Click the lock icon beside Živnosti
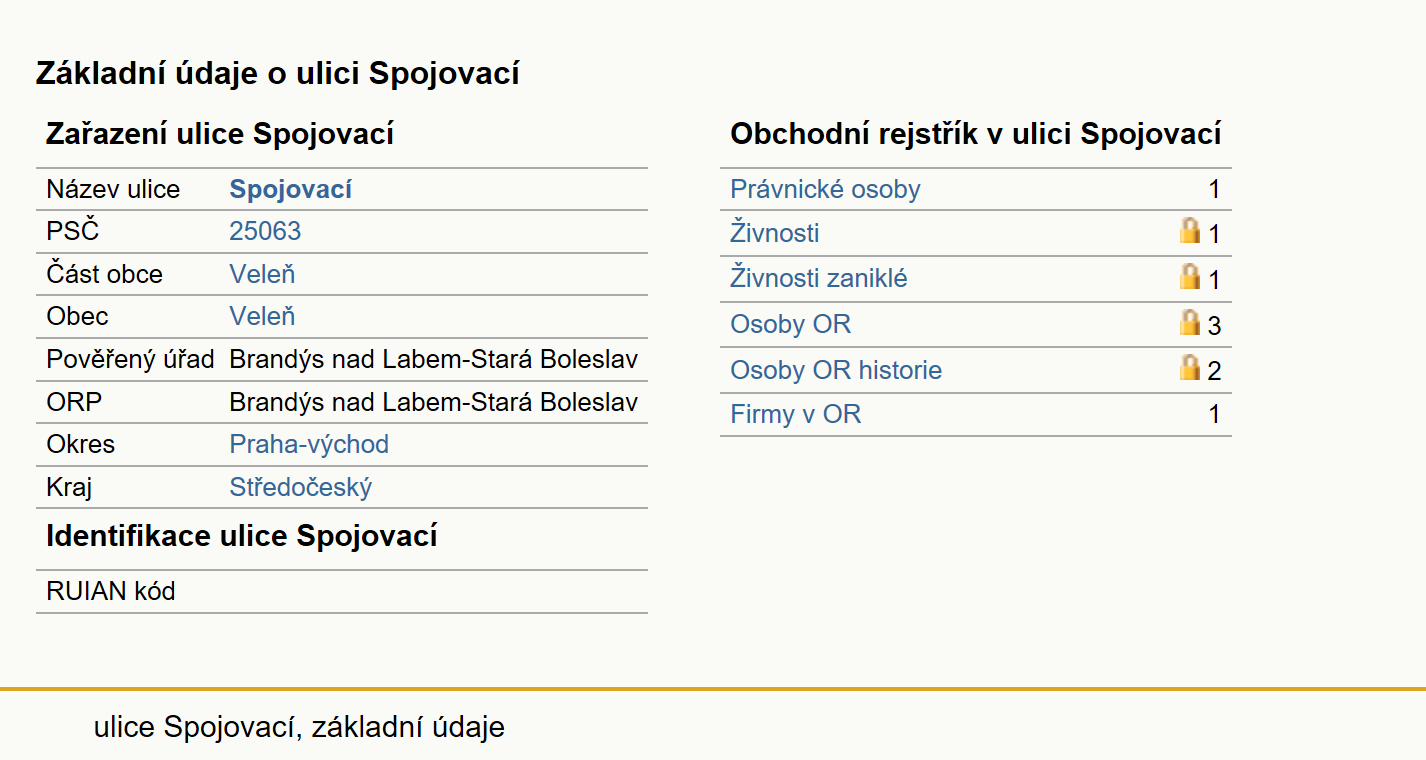The image size is (1426, 760). click(x=1189, y=231)
